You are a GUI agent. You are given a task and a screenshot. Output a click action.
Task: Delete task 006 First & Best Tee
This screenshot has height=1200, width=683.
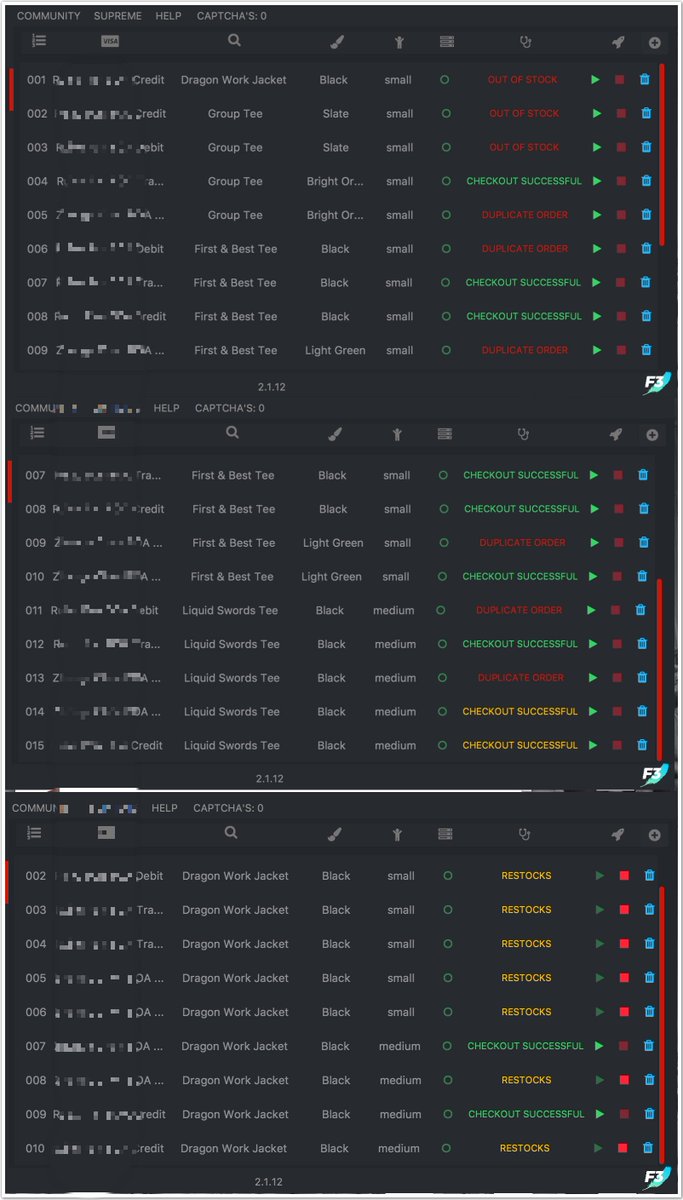(646, 249)
